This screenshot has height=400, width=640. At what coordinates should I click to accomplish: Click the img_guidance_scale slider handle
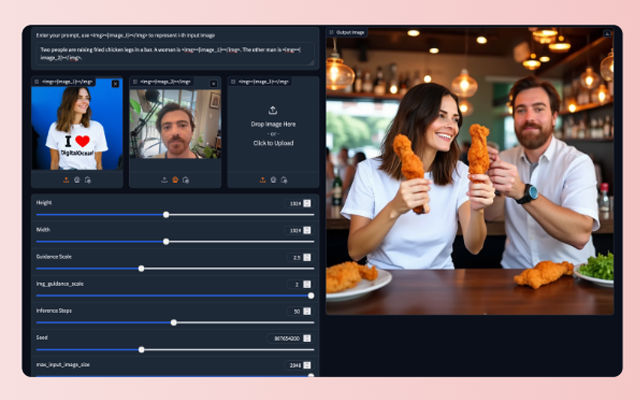311,296
